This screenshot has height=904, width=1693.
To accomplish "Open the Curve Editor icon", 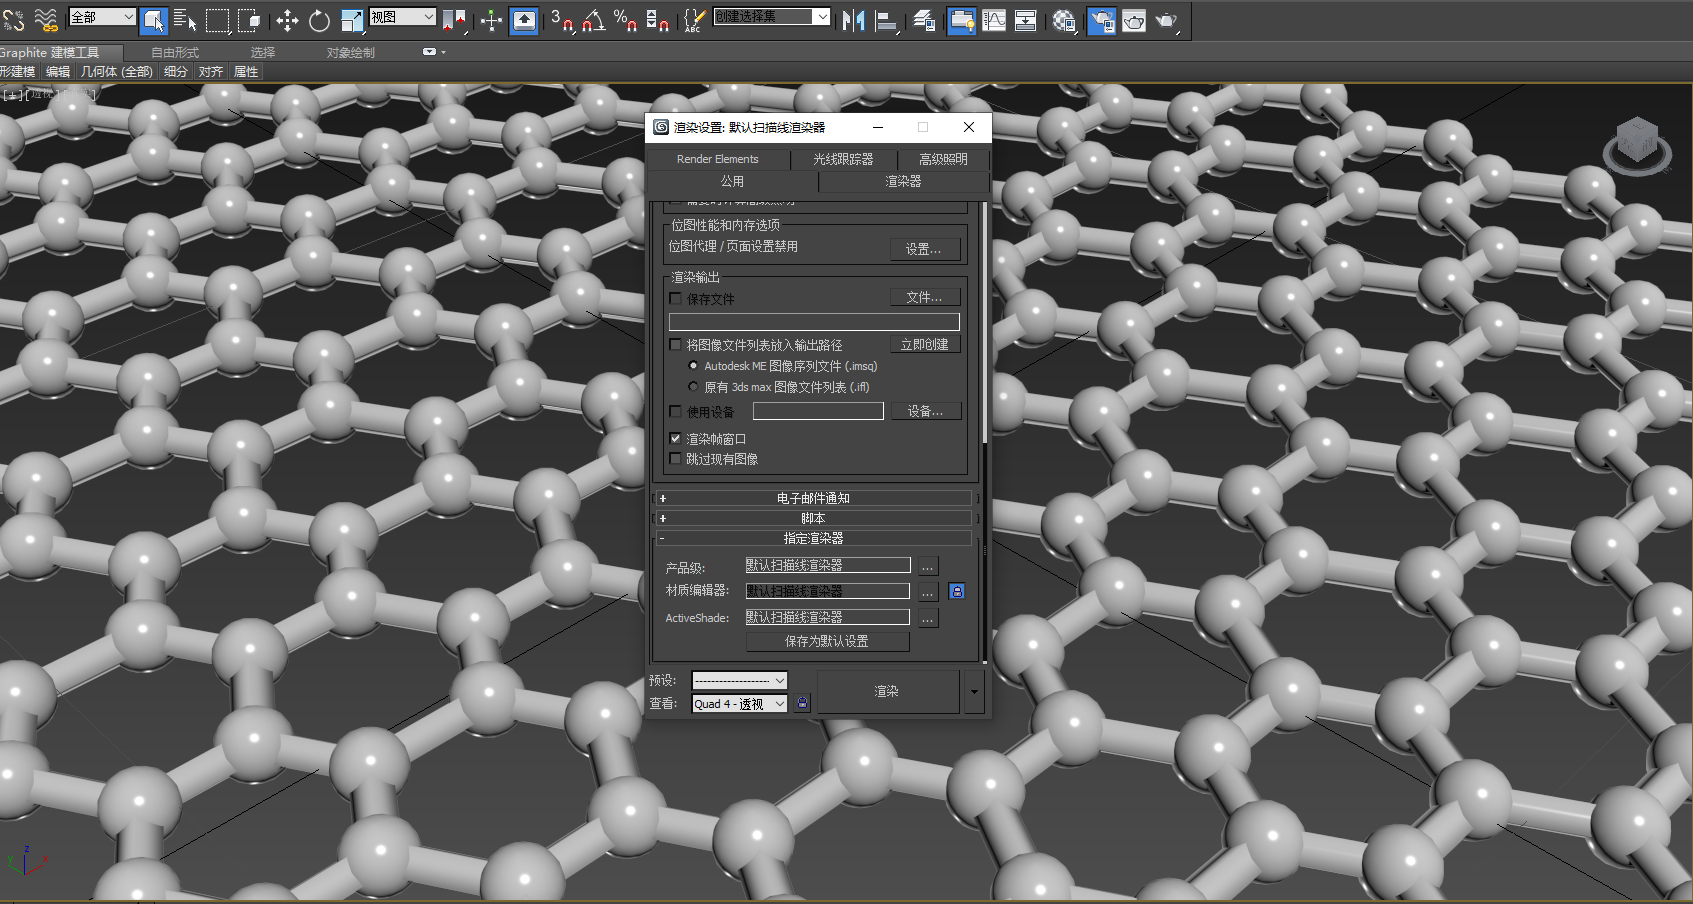I will [994, 20].
